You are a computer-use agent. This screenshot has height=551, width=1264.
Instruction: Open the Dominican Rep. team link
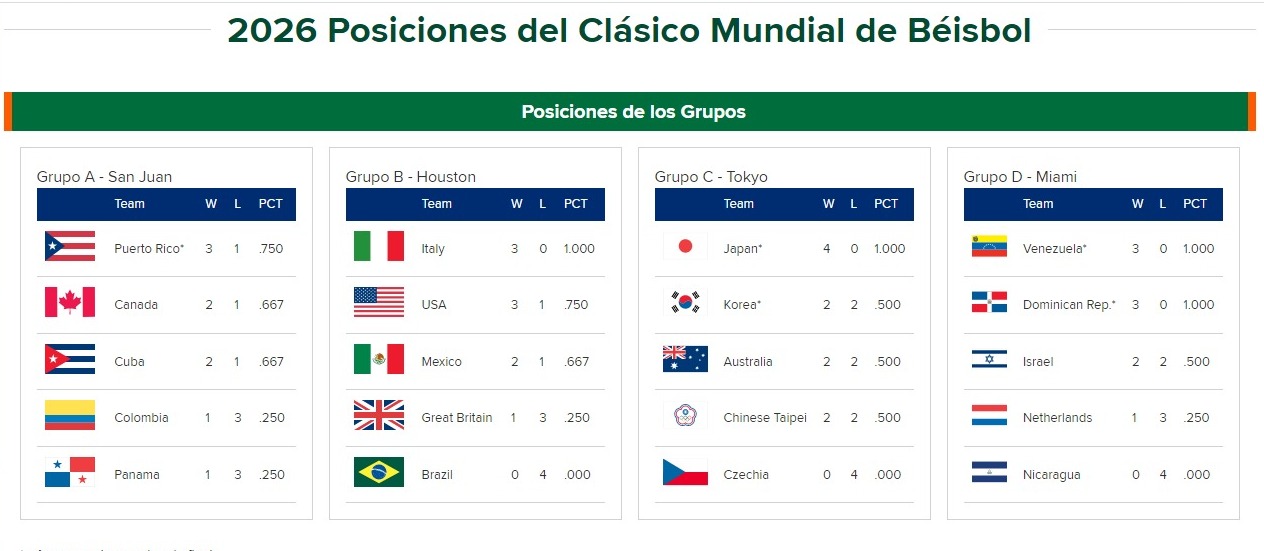pyautogui.click(x=1068, y=305)
